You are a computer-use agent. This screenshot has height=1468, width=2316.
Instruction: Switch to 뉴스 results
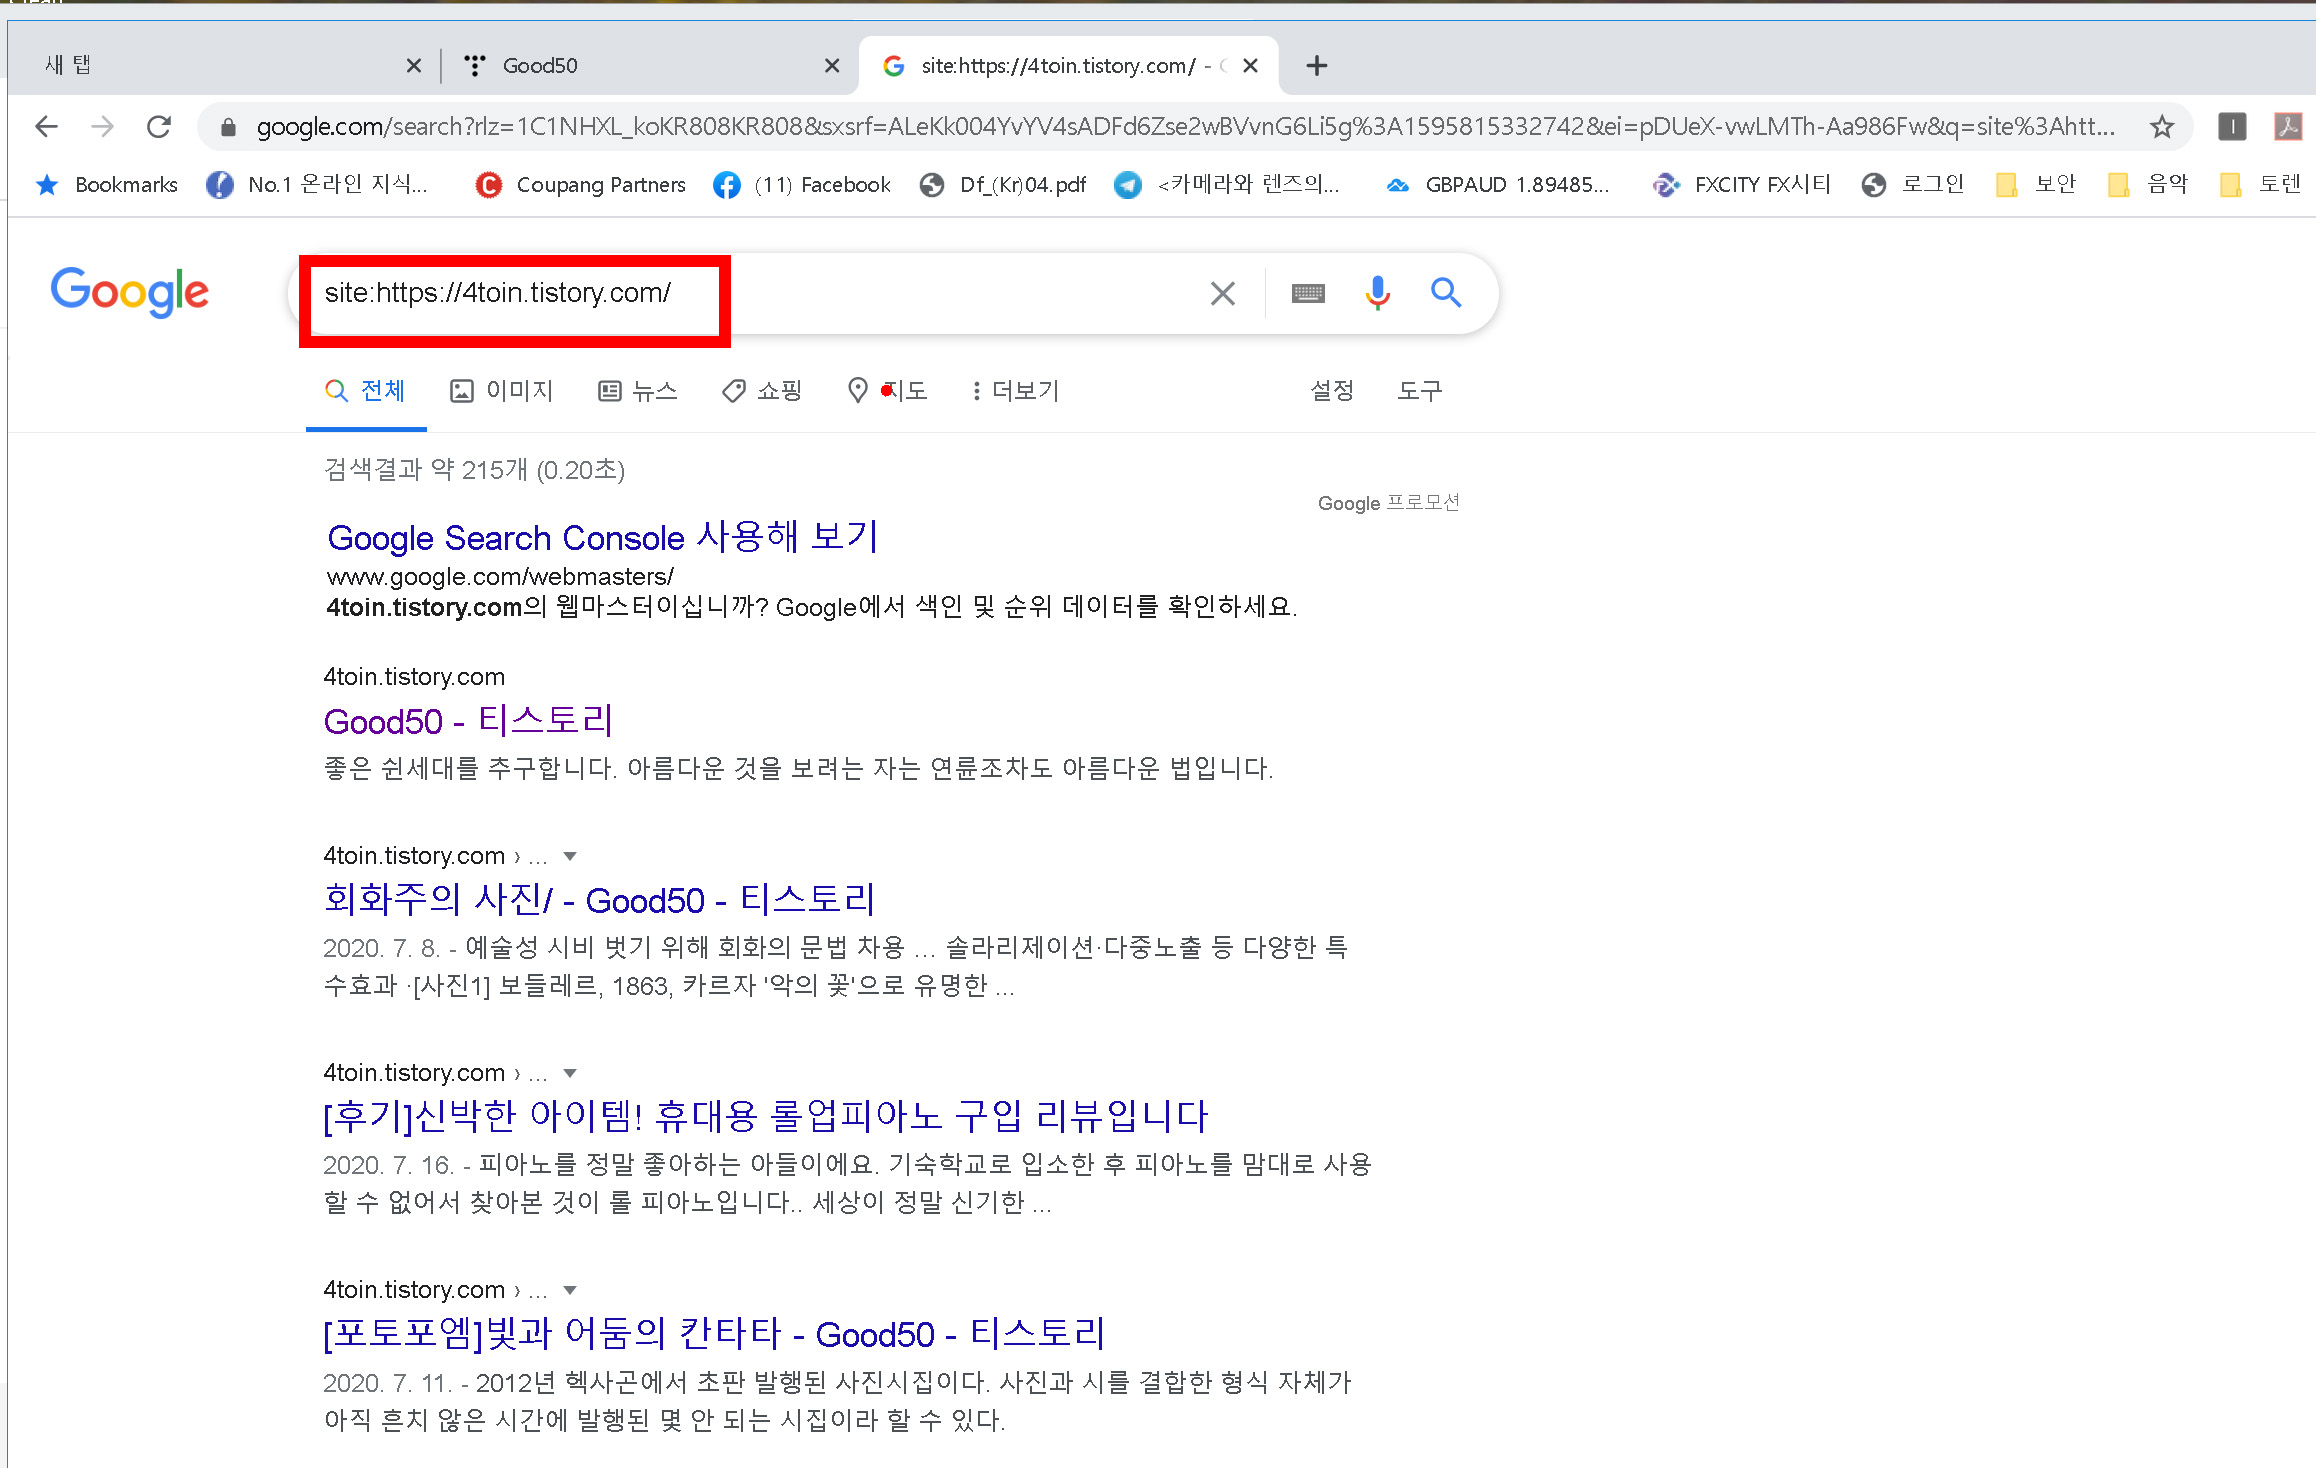click(638, 391)
